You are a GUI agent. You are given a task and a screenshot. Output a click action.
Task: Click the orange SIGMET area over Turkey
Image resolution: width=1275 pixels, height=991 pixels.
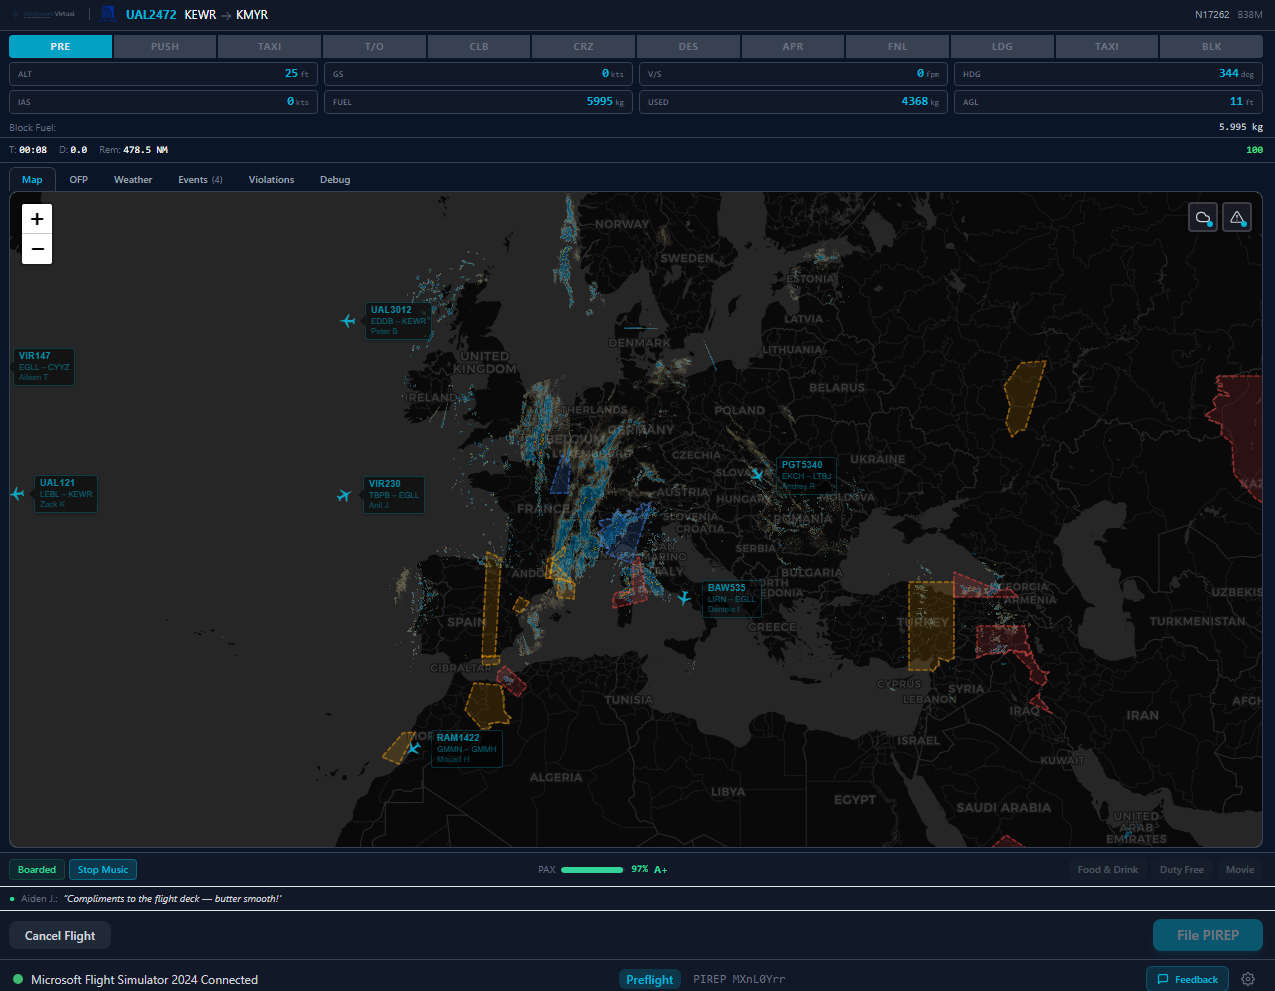(931, 626)
